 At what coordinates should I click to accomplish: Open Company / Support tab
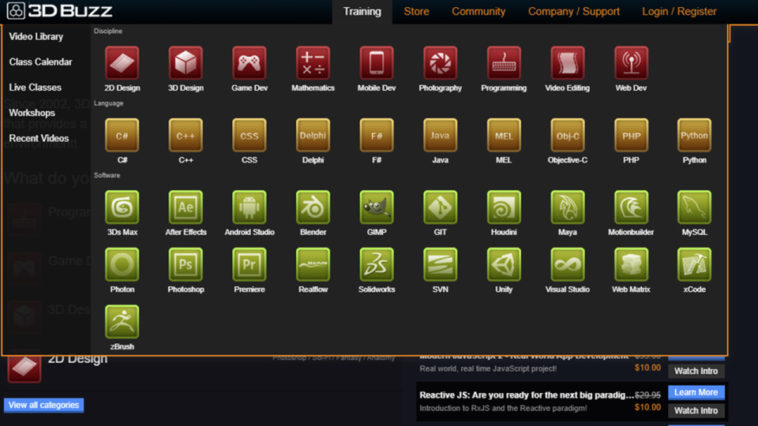(574, 12)
